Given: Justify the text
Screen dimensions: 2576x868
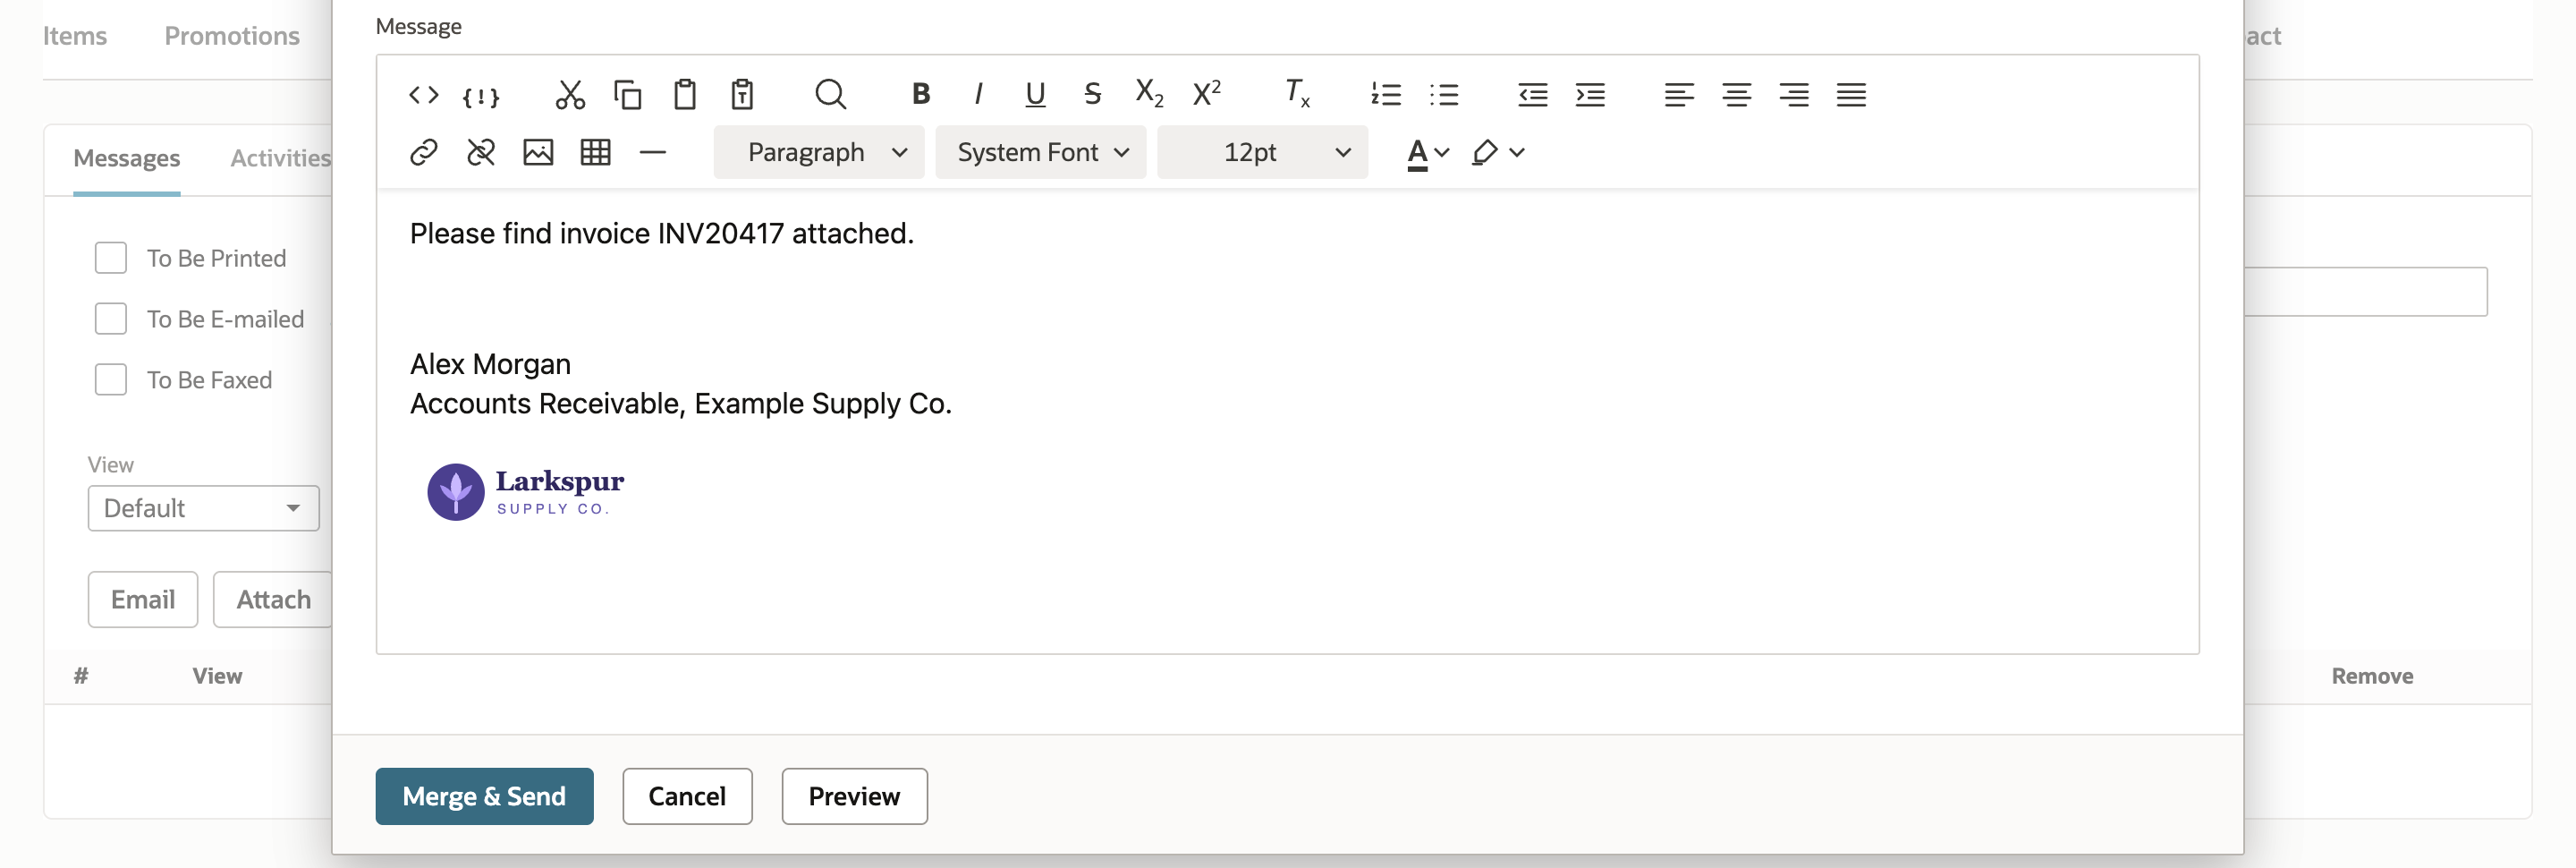Looking at the screenshot, I should tap(1851, 95).
